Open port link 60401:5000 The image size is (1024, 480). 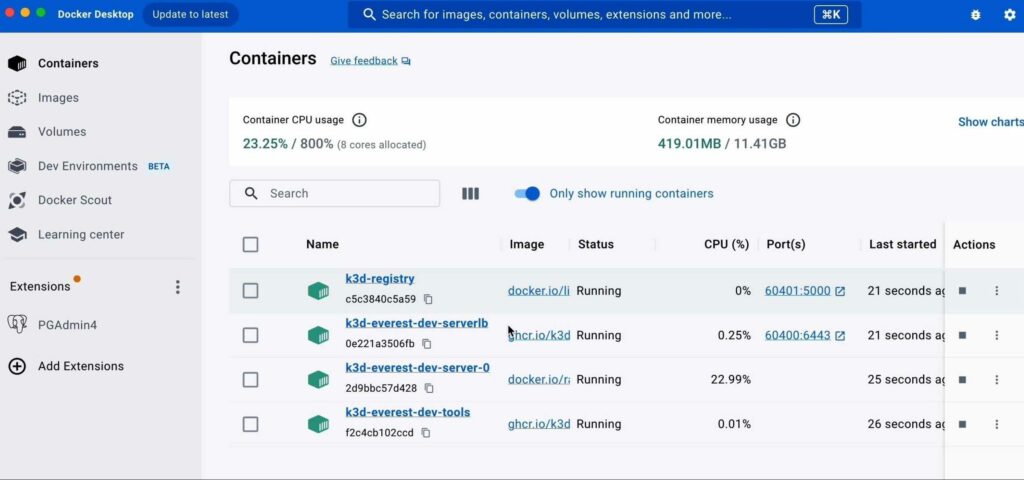[x=797, y=291]
